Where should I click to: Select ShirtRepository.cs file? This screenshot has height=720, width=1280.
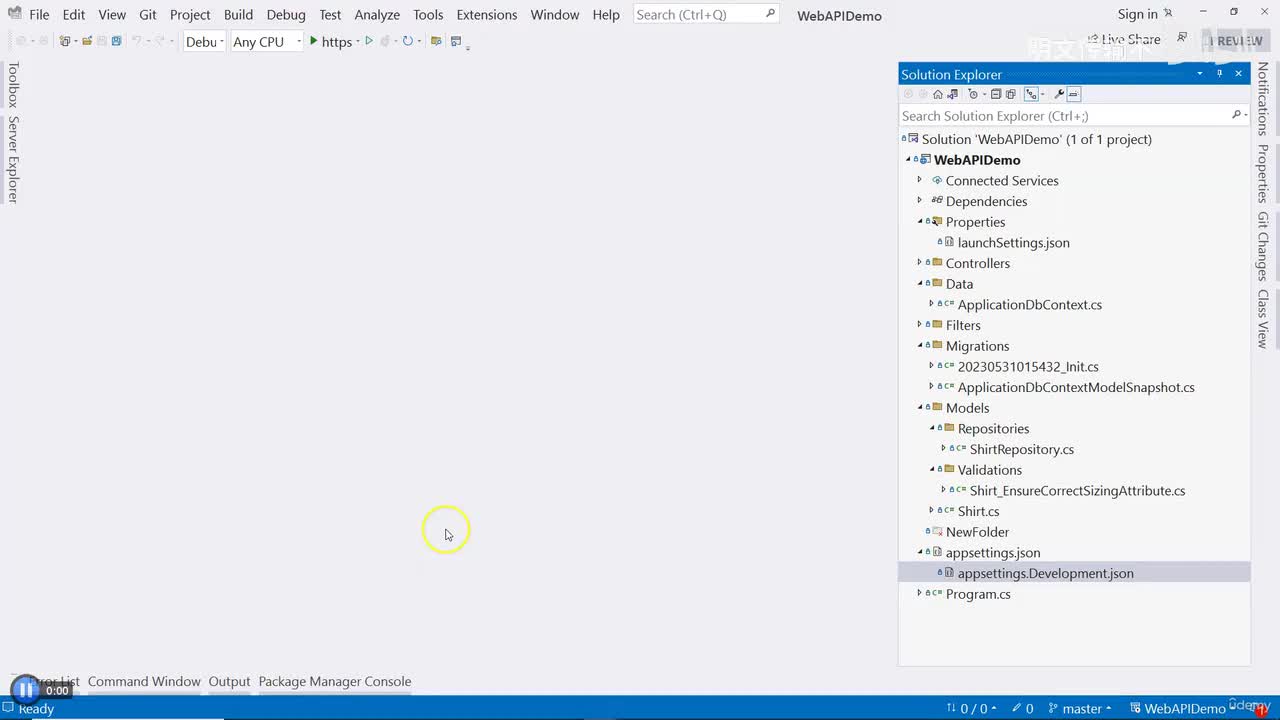(x=1021, y=450)
